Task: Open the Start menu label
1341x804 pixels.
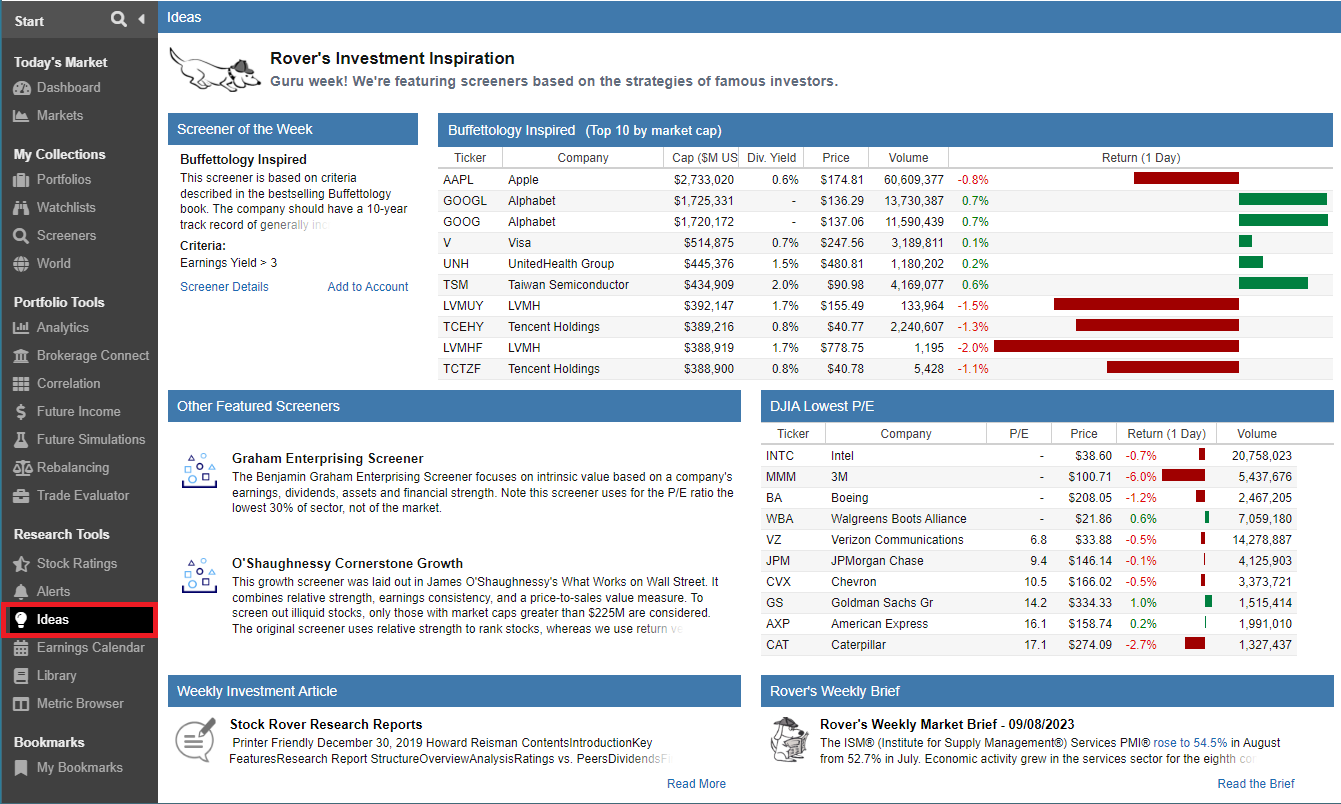Action: point(29,21)
